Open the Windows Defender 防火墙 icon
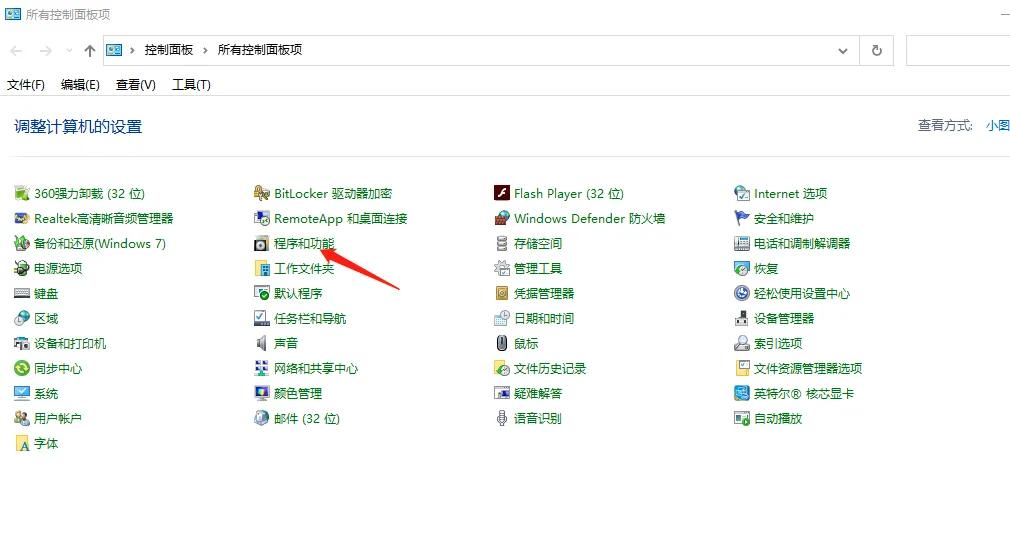This screenshot has height=542, width=1010. click(502, 218)
